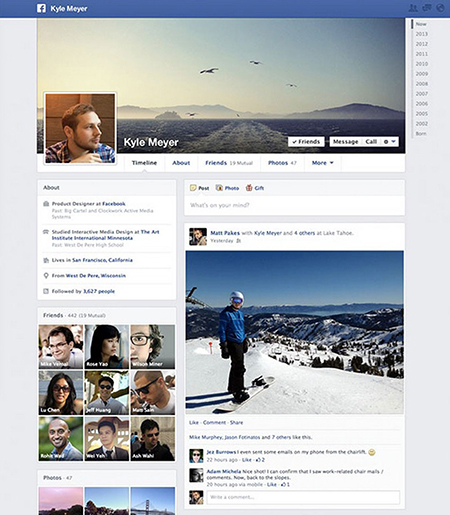Viewport: 450px width, 515px height.
Task: Click the Facebook logo icon
Action: [x=41, y=8]
